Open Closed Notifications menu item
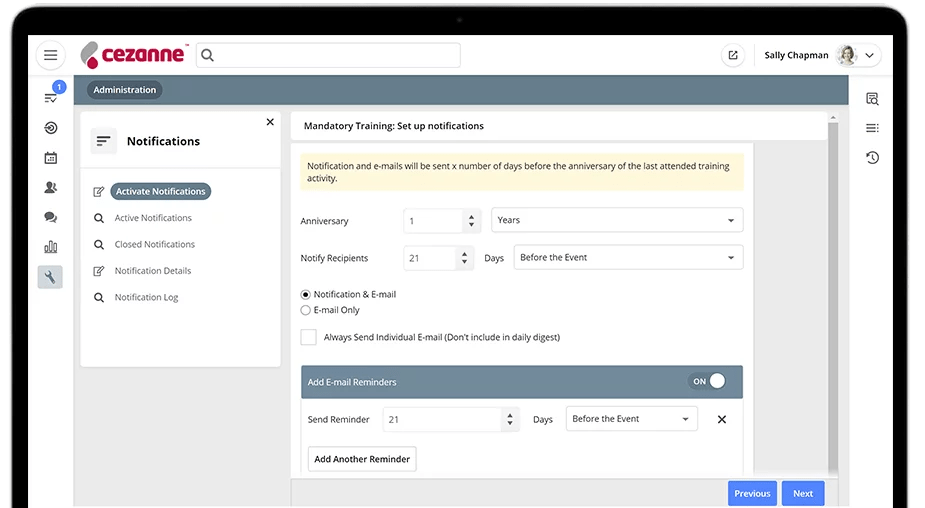The image size is (925, 508). (x=155, y=244)
